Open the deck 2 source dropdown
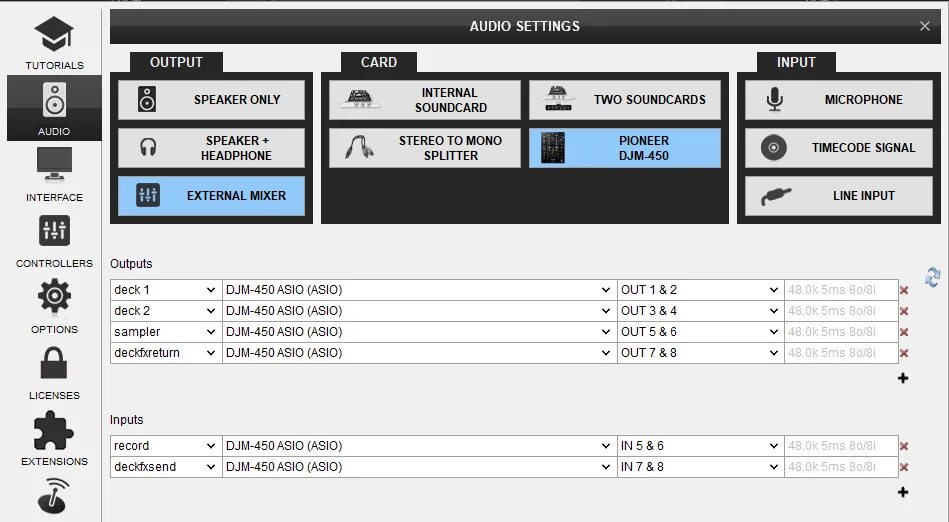 [166, 311]
